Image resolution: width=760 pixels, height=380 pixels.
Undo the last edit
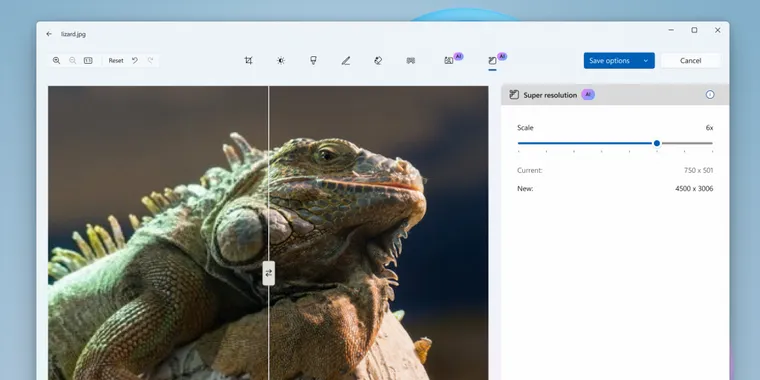[135, 61]
